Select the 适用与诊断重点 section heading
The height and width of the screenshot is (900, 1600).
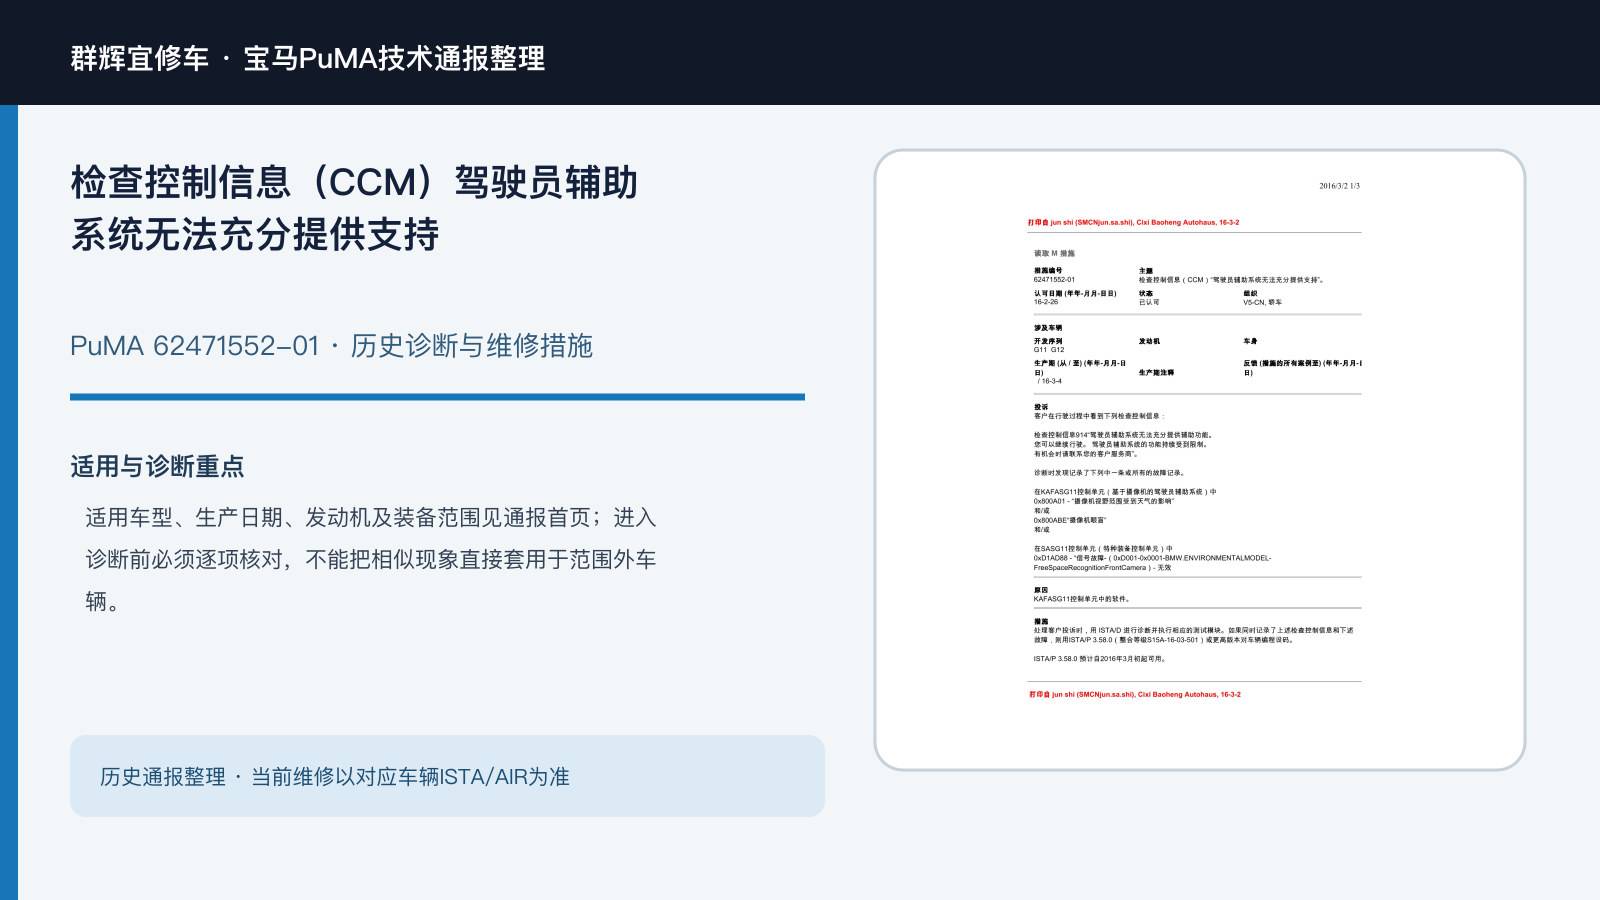point(157,466)
